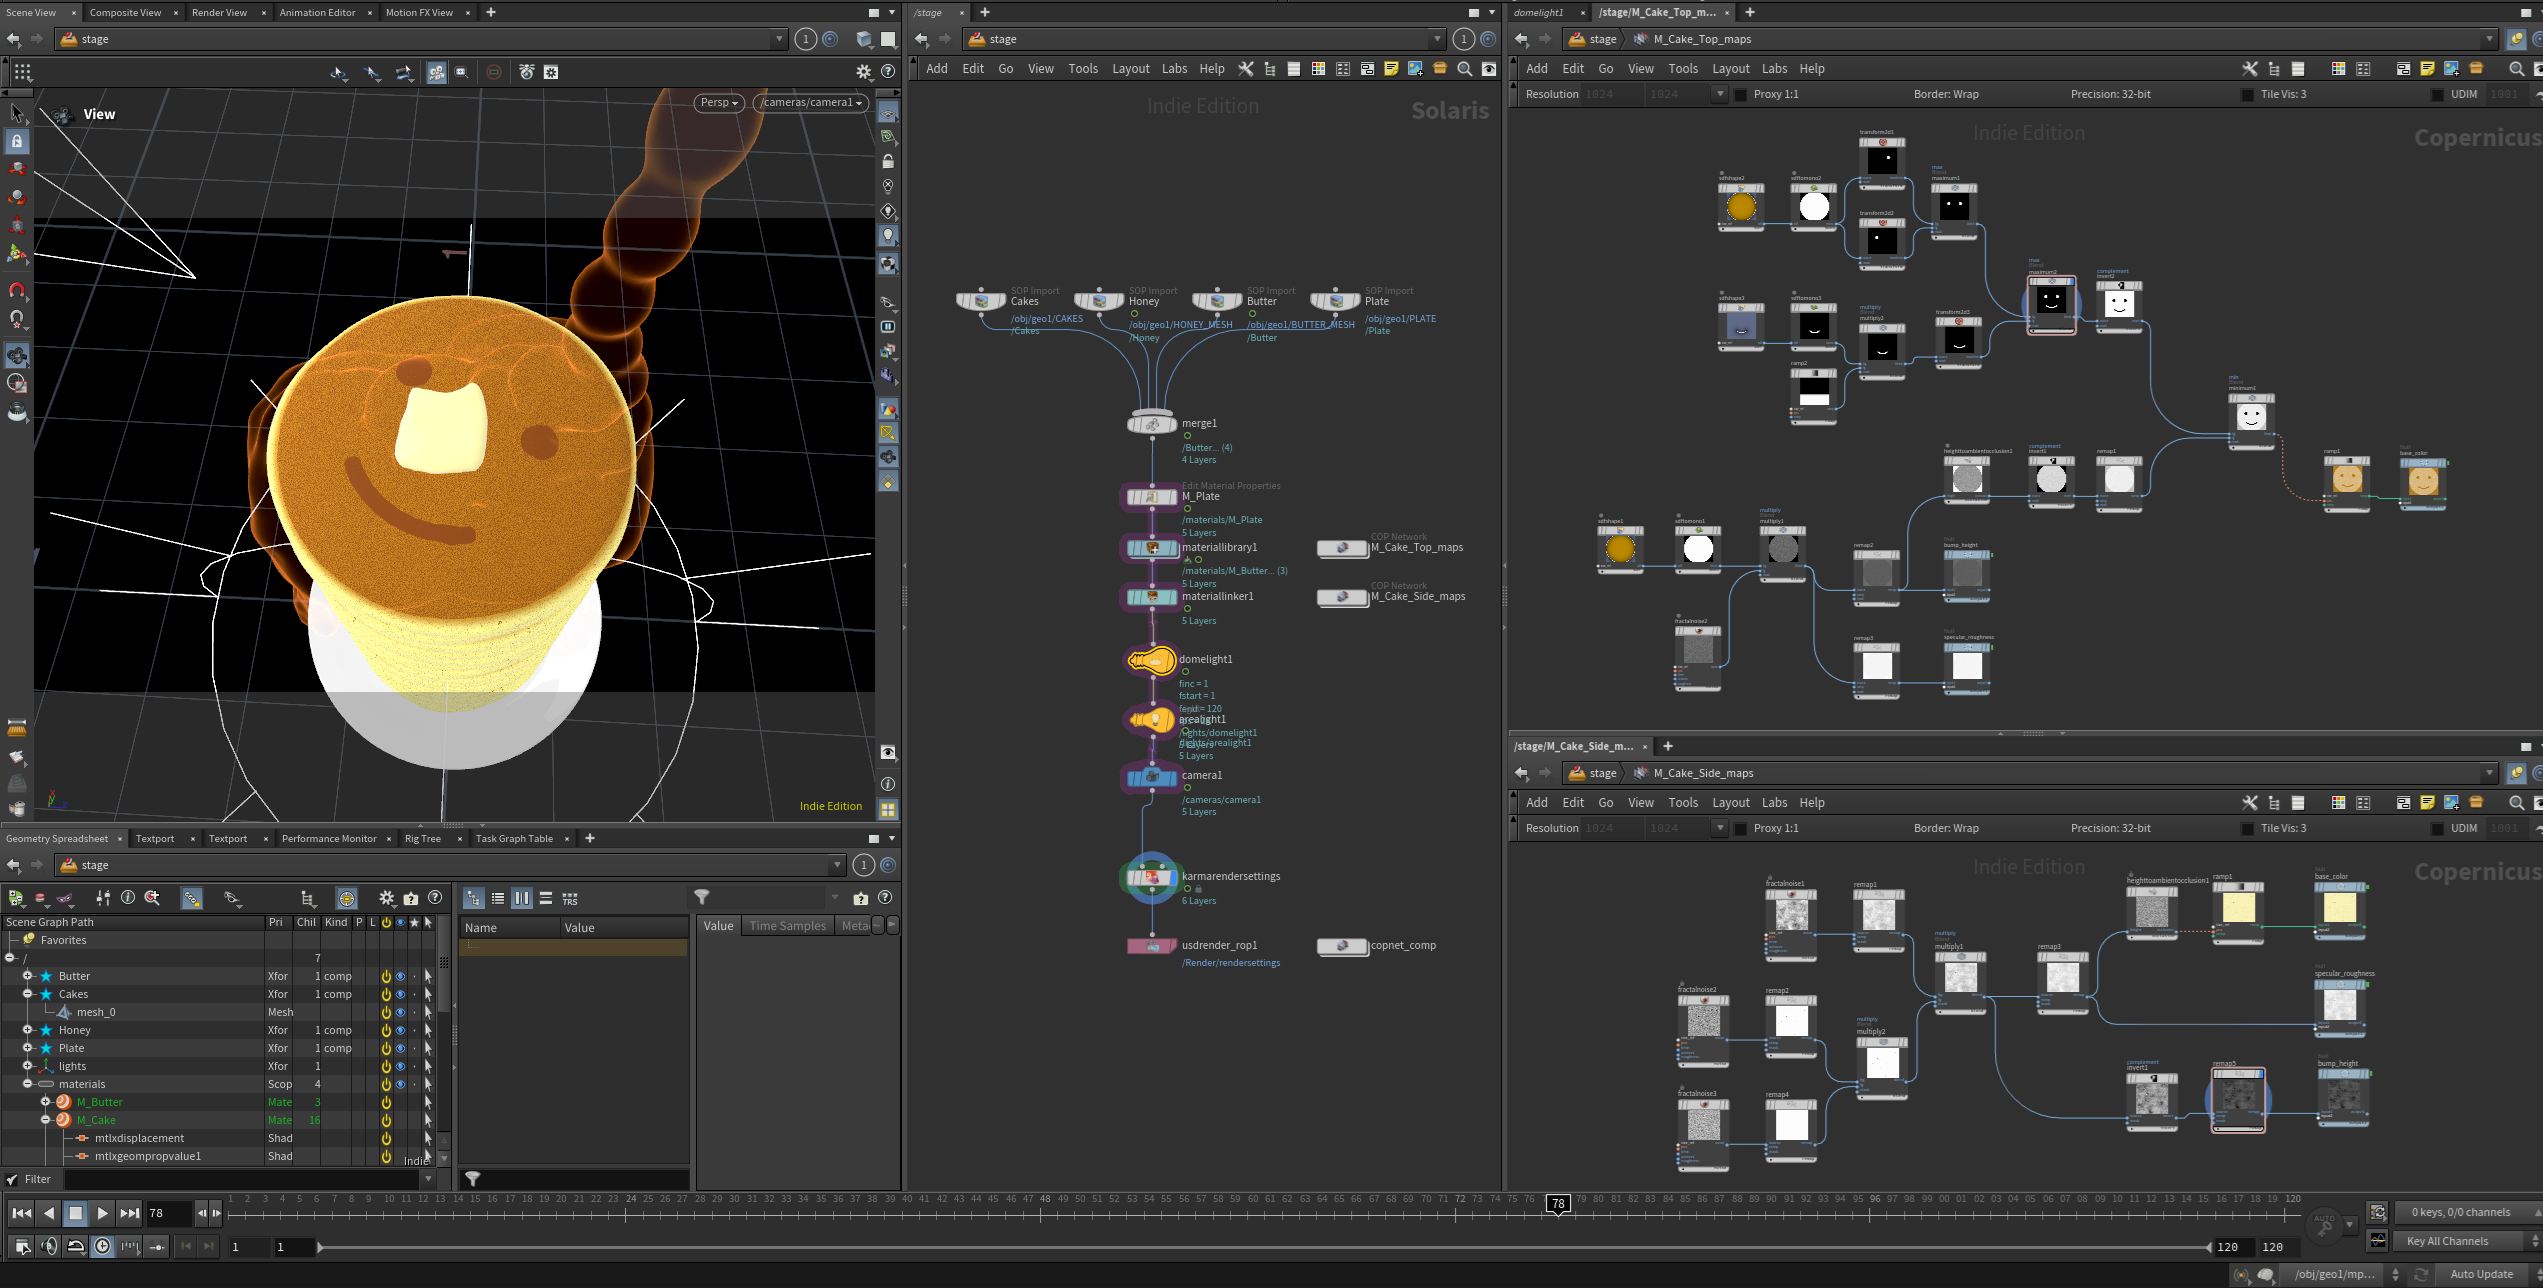Toggle the Proxy 1:1 checkbox

pyautogui.click(x=1740, y=94)
